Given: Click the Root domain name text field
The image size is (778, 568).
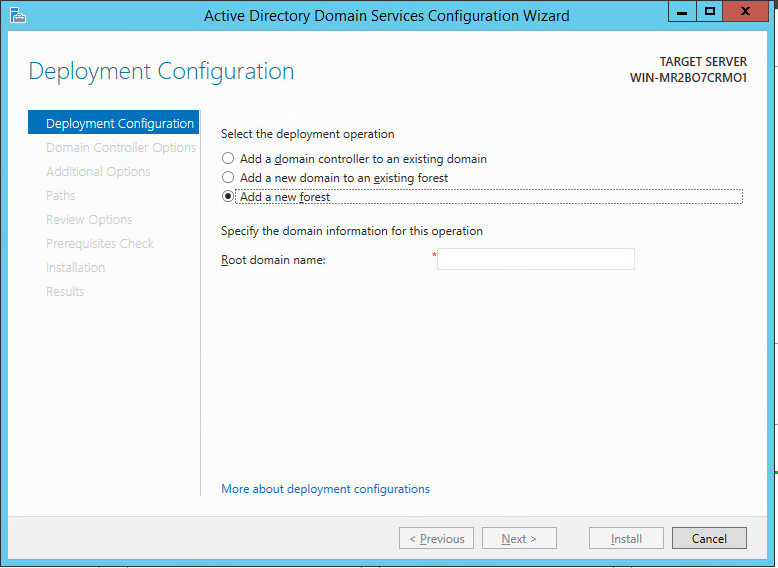Looking at the screenshot, I should click(x=535, y=260).
